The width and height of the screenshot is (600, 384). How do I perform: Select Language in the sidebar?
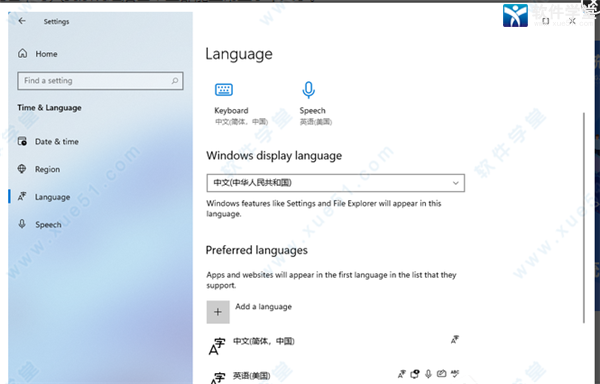[52, 197]
